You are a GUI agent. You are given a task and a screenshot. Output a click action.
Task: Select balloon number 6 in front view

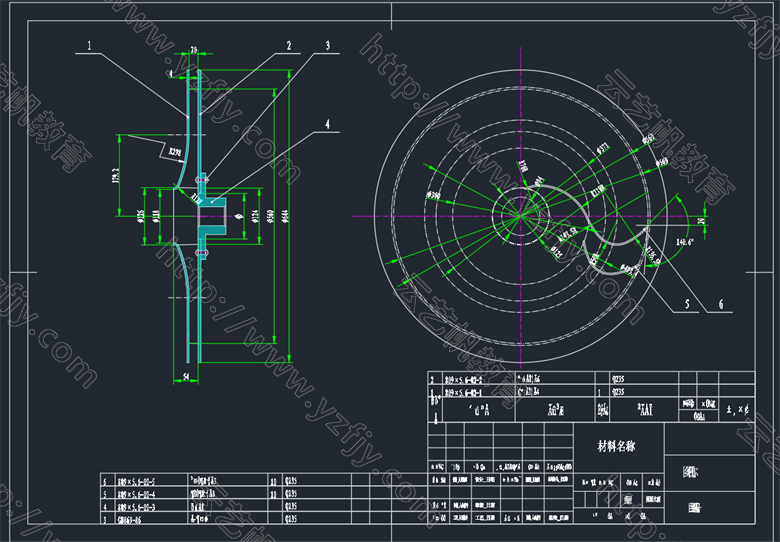click(721, 304)
